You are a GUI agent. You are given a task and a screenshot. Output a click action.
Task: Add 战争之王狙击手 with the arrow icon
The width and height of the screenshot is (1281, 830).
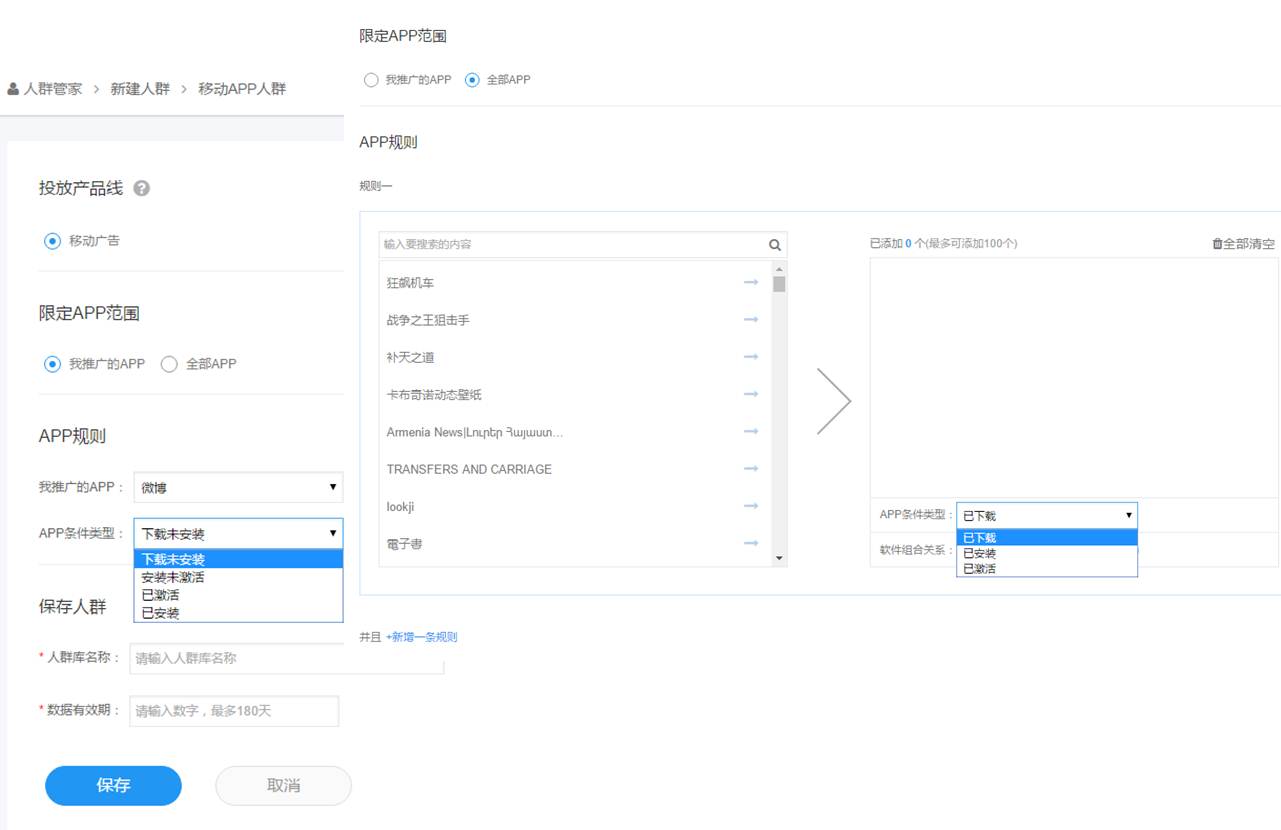click(x=750, y=319)
